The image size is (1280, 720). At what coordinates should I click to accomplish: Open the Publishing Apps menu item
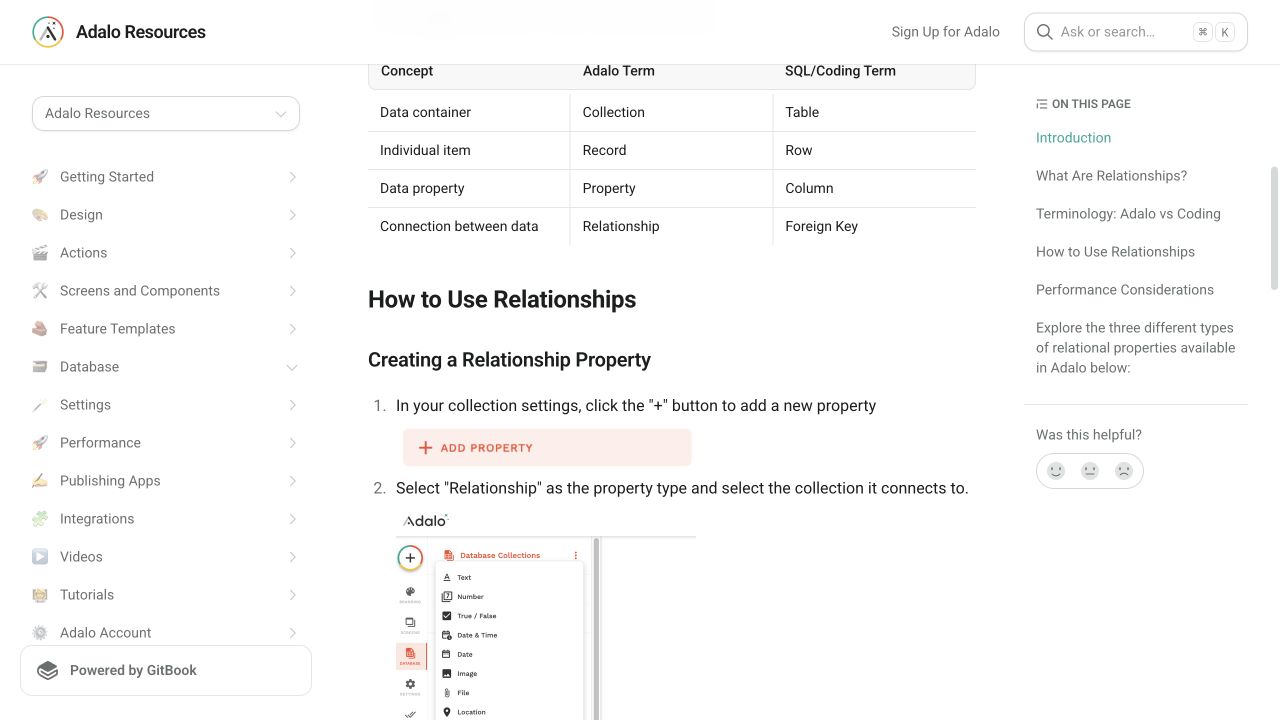166,481
